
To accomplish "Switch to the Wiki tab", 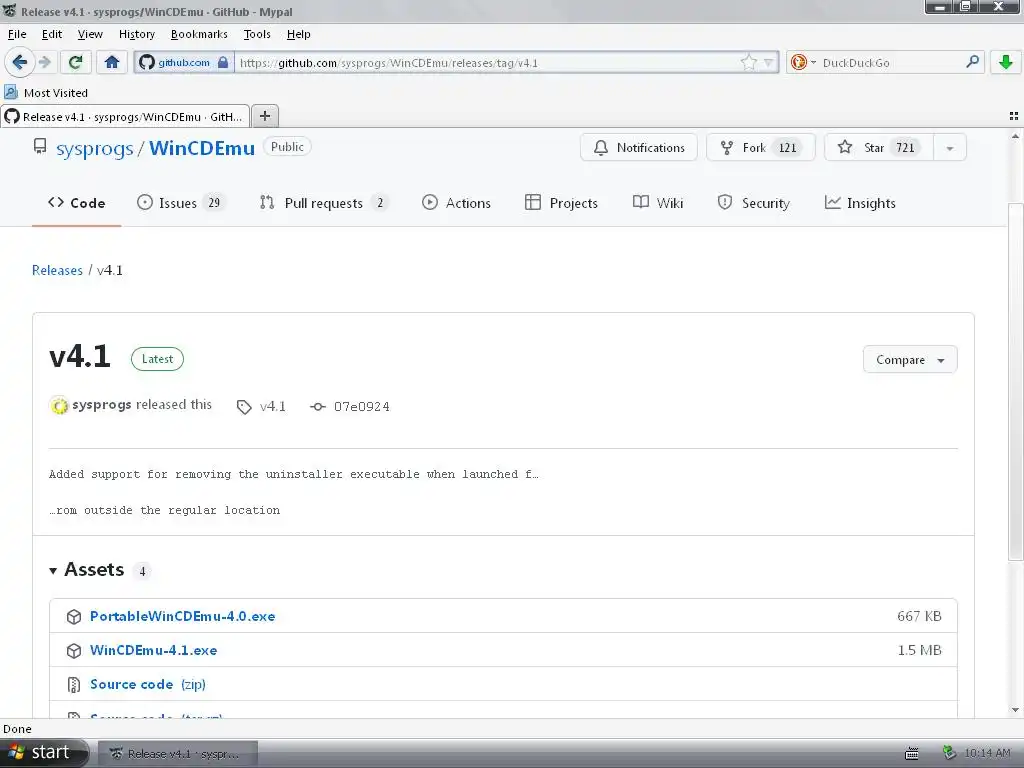I will pos(658,203).
